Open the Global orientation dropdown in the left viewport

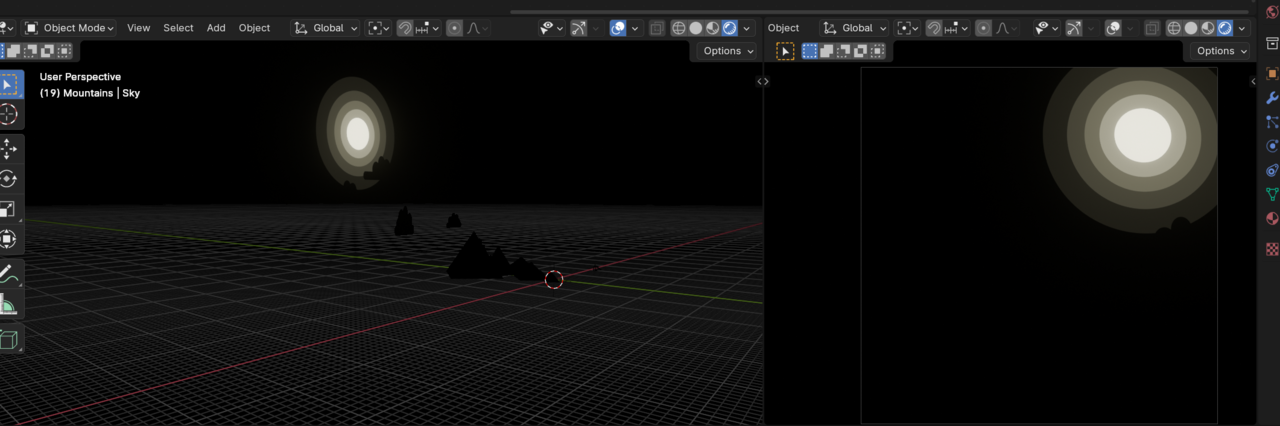coord(325,28)
